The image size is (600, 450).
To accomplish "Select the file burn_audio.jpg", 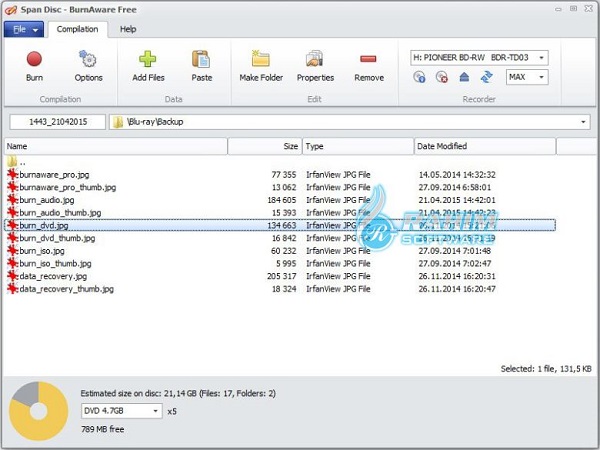I will pyautogui.click(x=47, y=200).
